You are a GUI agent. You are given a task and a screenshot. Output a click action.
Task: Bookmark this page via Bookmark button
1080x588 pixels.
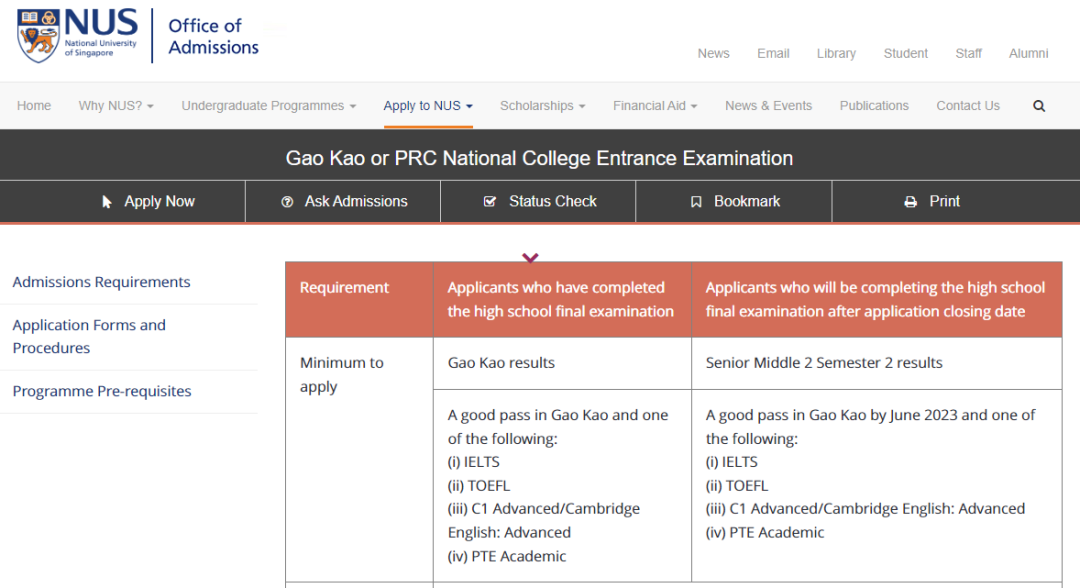[734, 202]
